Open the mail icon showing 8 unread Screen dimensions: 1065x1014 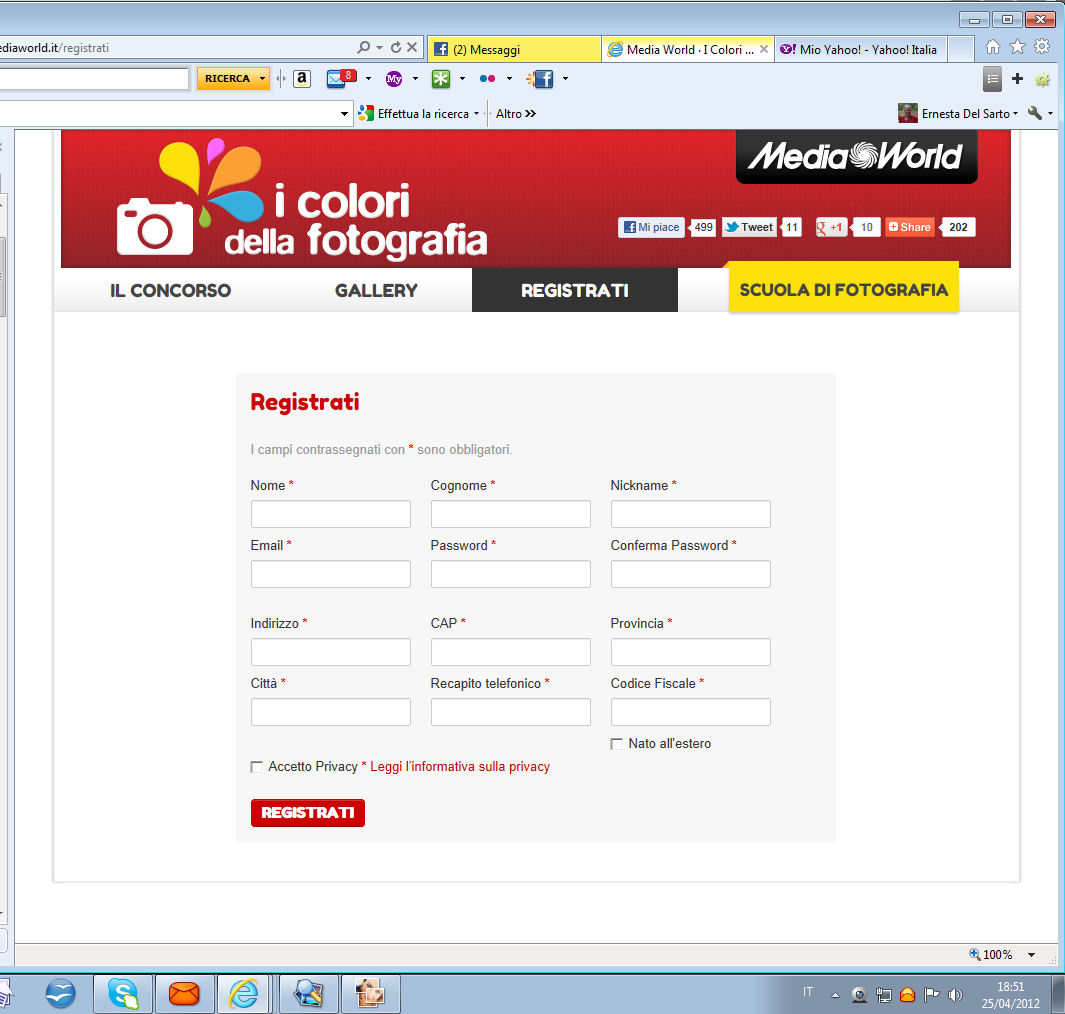point(341,79)
